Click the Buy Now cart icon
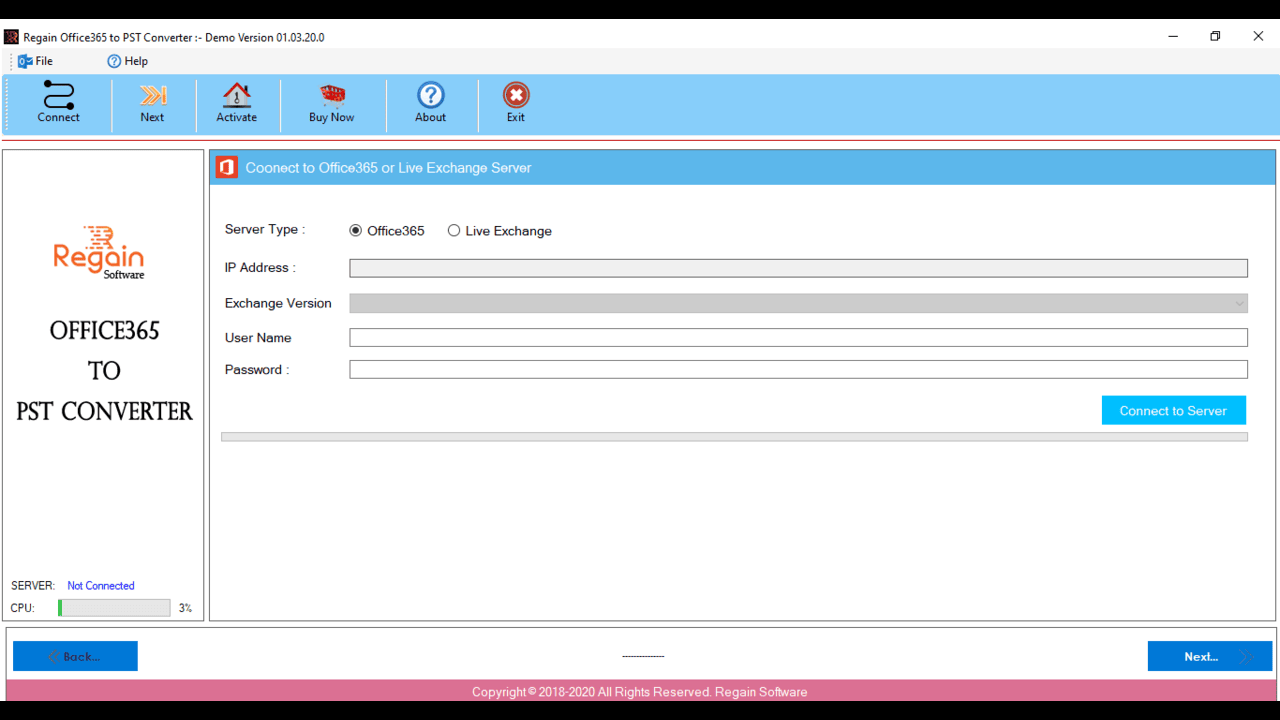This screenshot has width=1280, height=720. [332, 95]
